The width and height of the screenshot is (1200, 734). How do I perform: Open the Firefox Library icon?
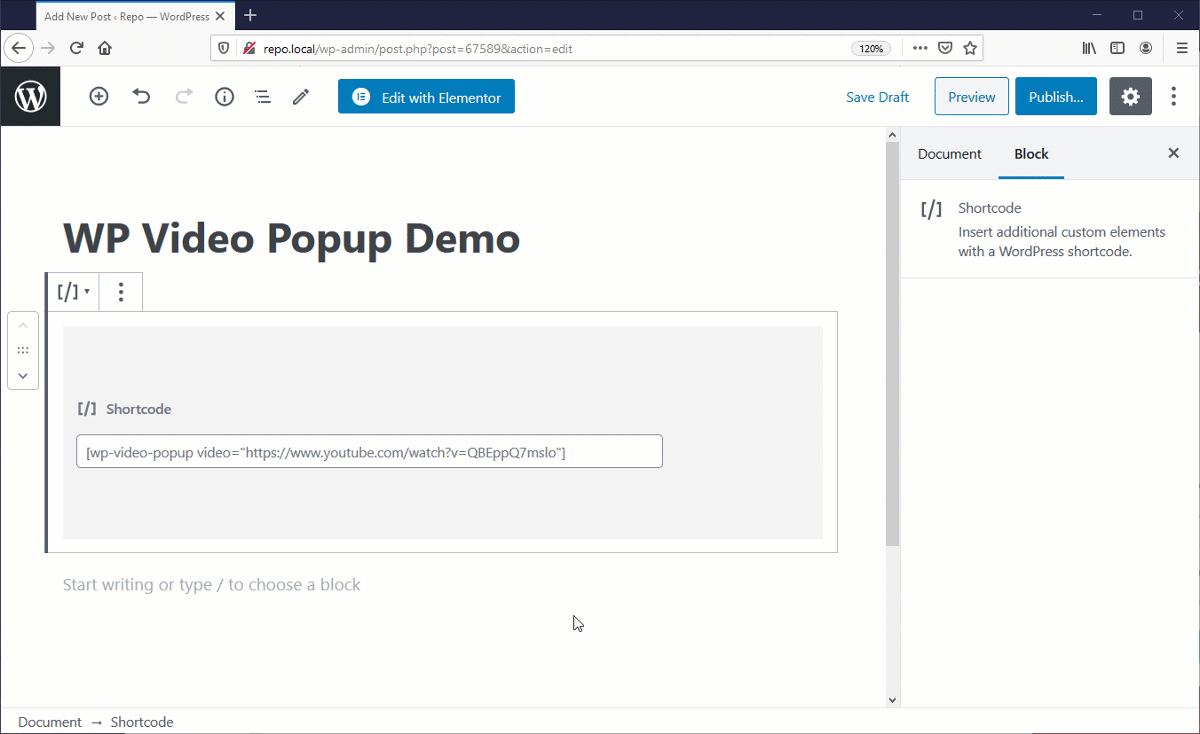pyautogui.click(x=1089, y=48)
